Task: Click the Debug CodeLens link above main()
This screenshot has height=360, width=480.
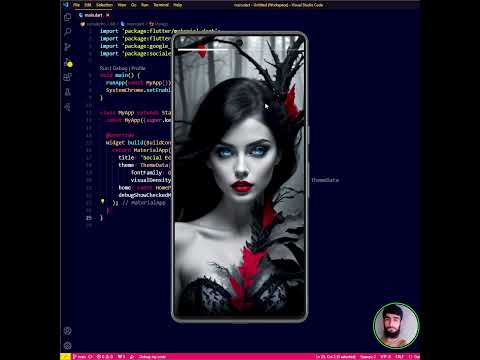Action: 120,68
